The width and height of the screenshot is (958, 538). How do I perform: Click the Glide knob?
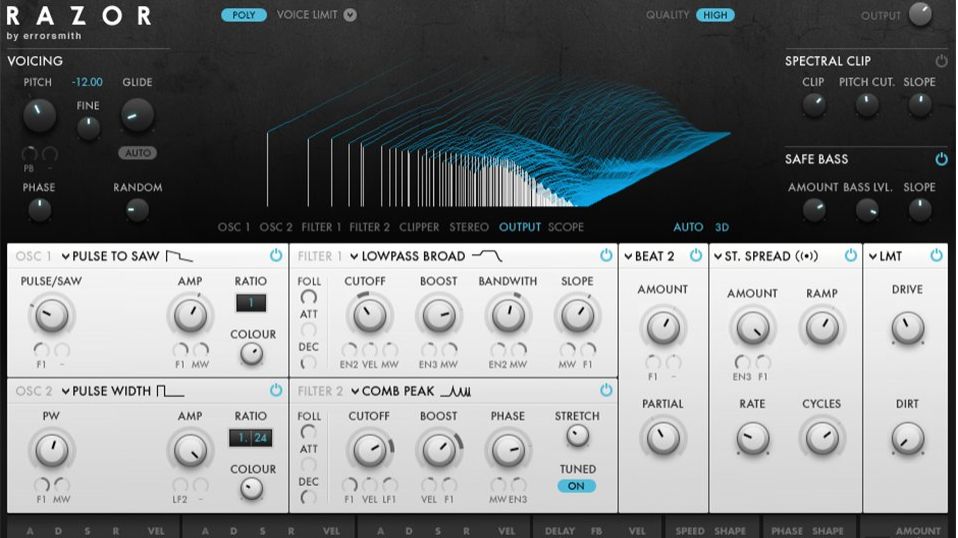[x=137, y=115]
